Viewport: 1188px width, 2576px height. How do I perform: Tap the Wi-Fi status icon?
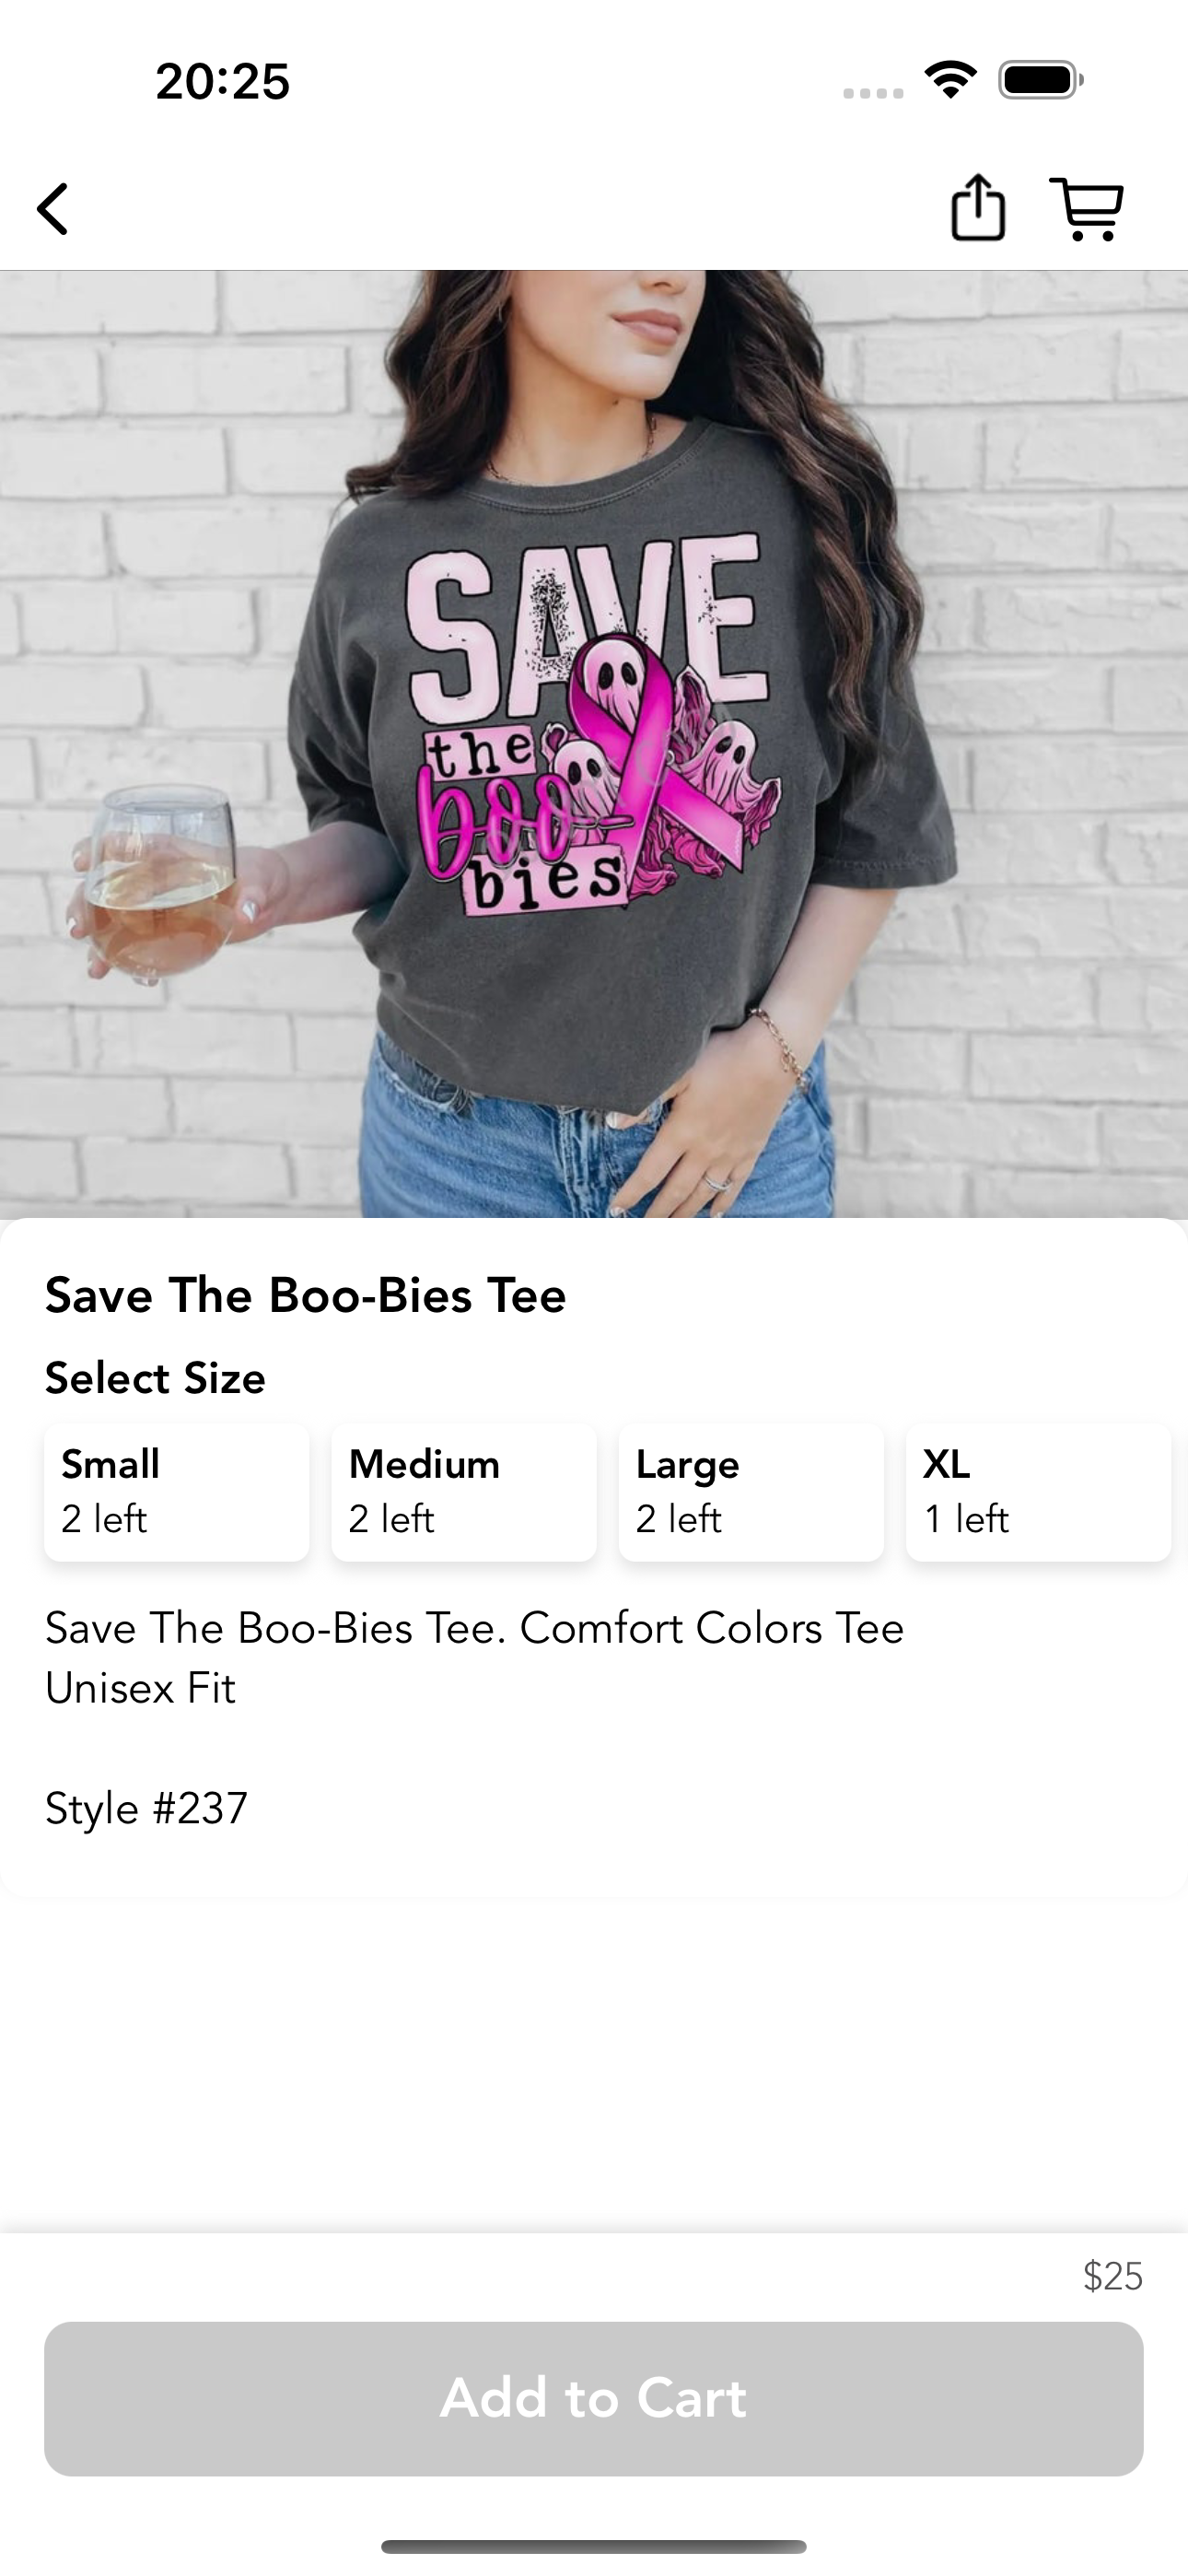(951, 80)
